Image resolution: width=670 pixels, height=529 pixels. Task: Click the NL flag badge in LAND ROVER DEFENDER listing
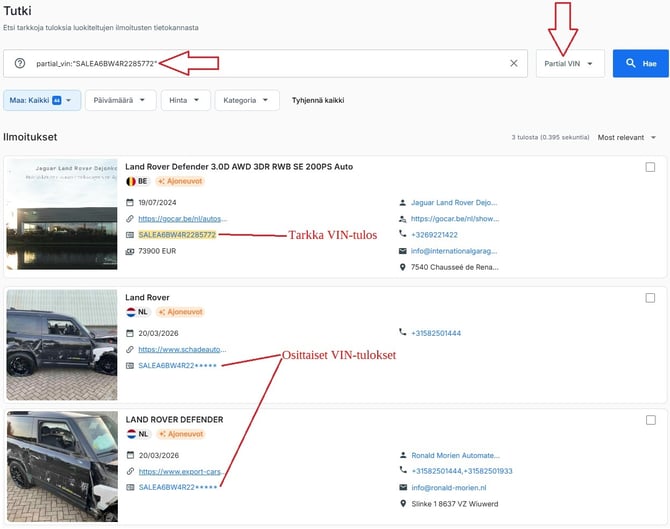pos(138,434)
